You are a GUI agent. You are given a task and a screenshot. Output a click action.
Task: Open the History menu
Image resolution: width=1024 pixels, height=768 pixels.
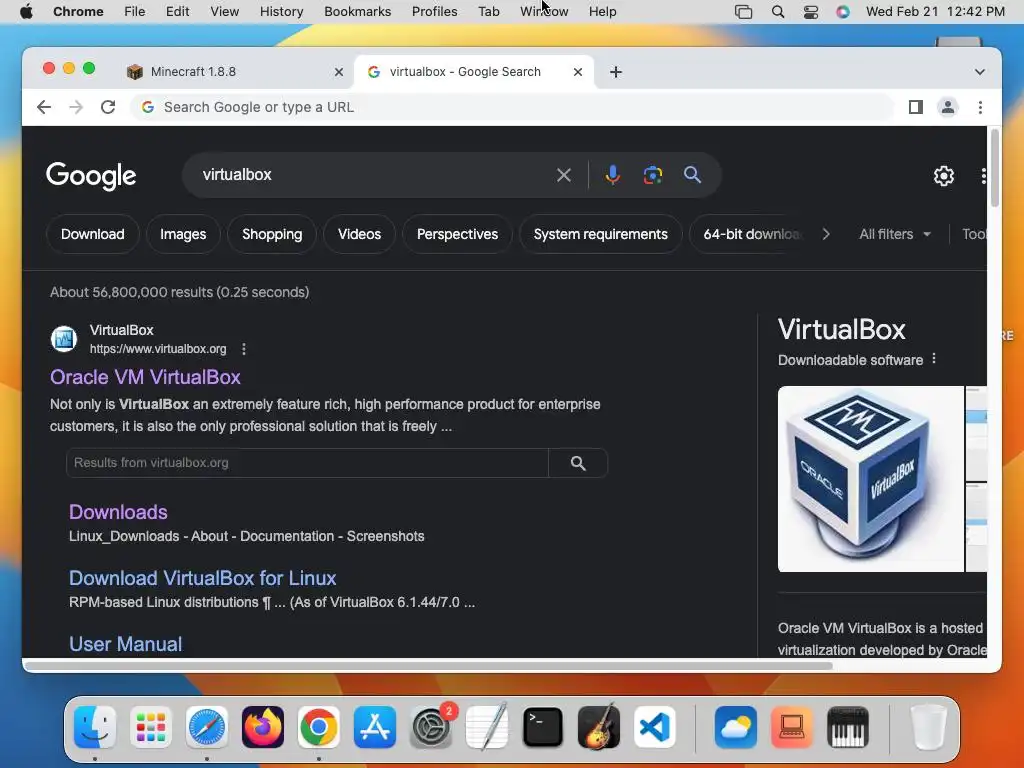click(281, 12)
